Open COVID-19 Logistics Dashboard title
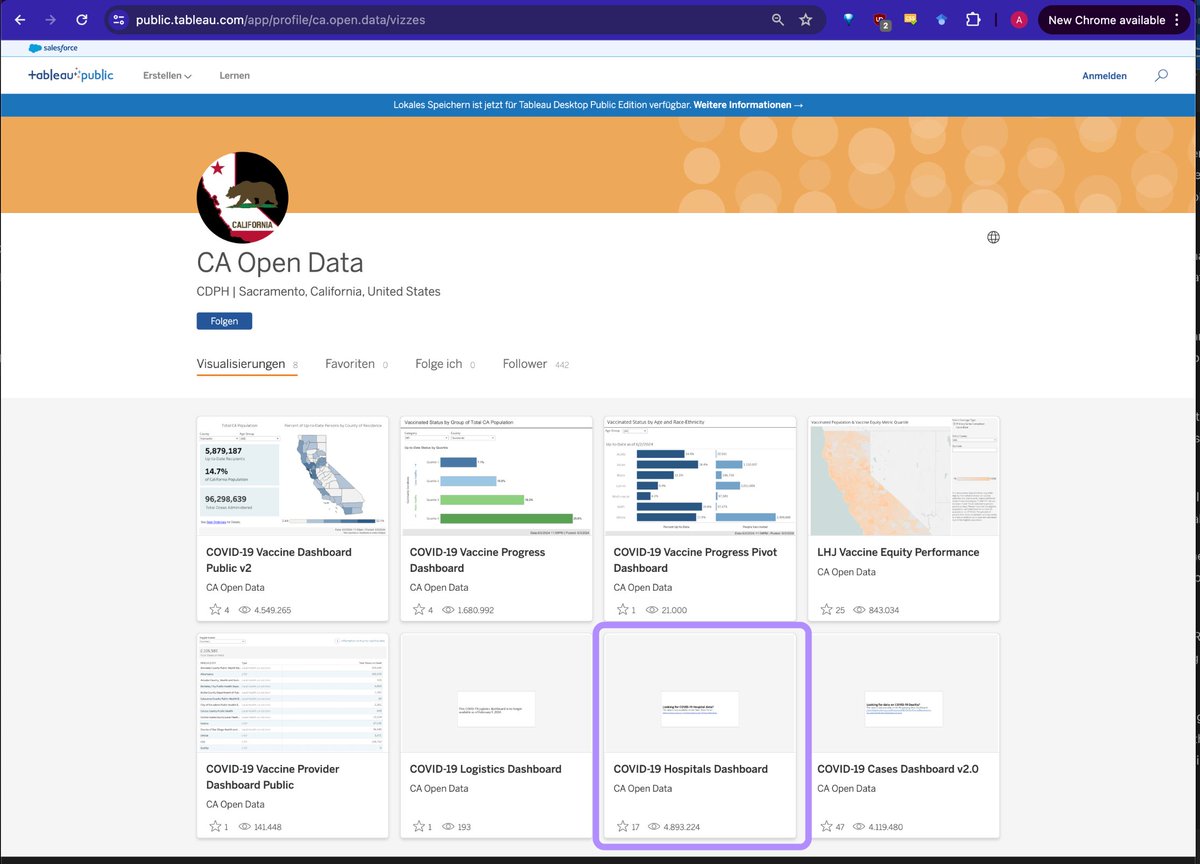Screen dimensions: 1200x864 click(x=486, y=769)
